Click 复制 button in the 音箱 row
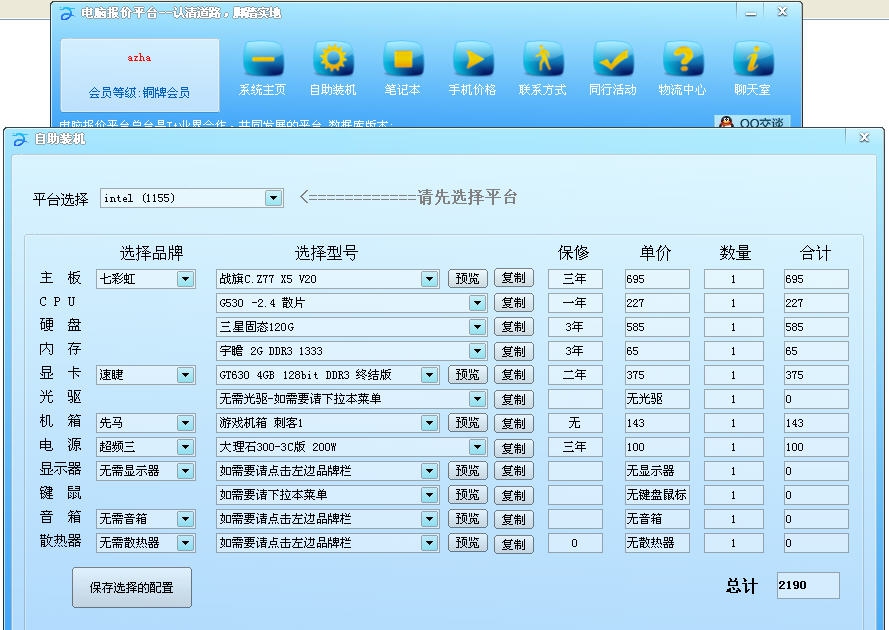Screen dimensions: 889x630 pyautogui.click(x=514, y=519)
